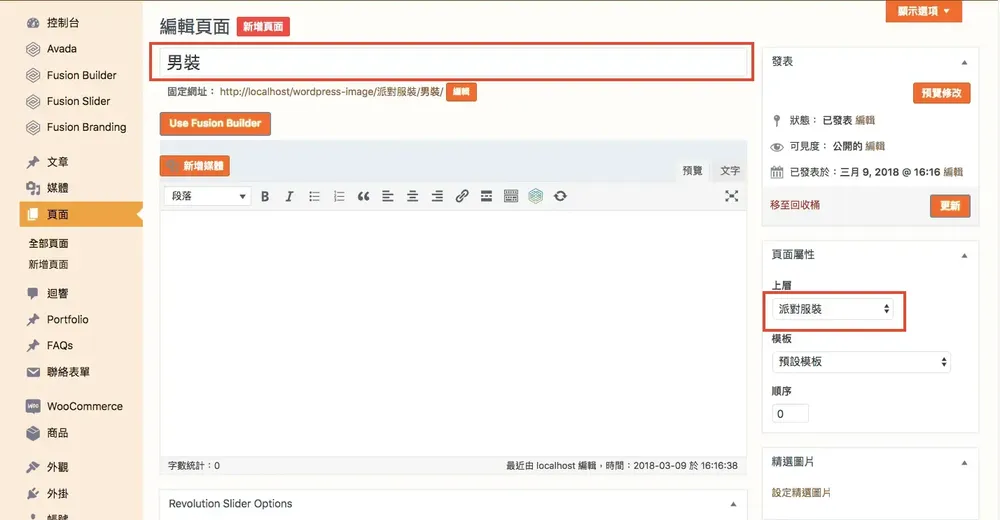Switch to the 預覽 visual editor tab
Screen dimensions: 1000x520
point(692,171)
